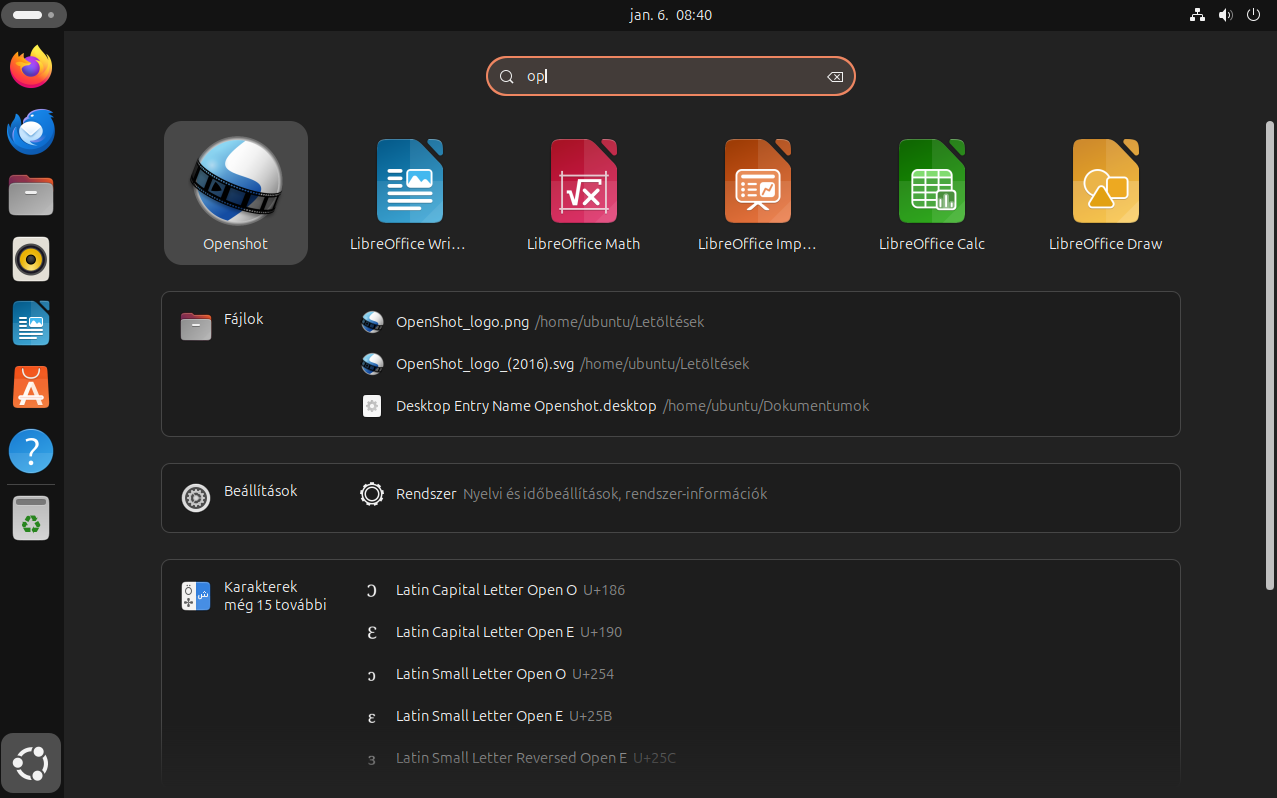
Task: Select Latin Capital Letter Open O character
Action: 486,590
